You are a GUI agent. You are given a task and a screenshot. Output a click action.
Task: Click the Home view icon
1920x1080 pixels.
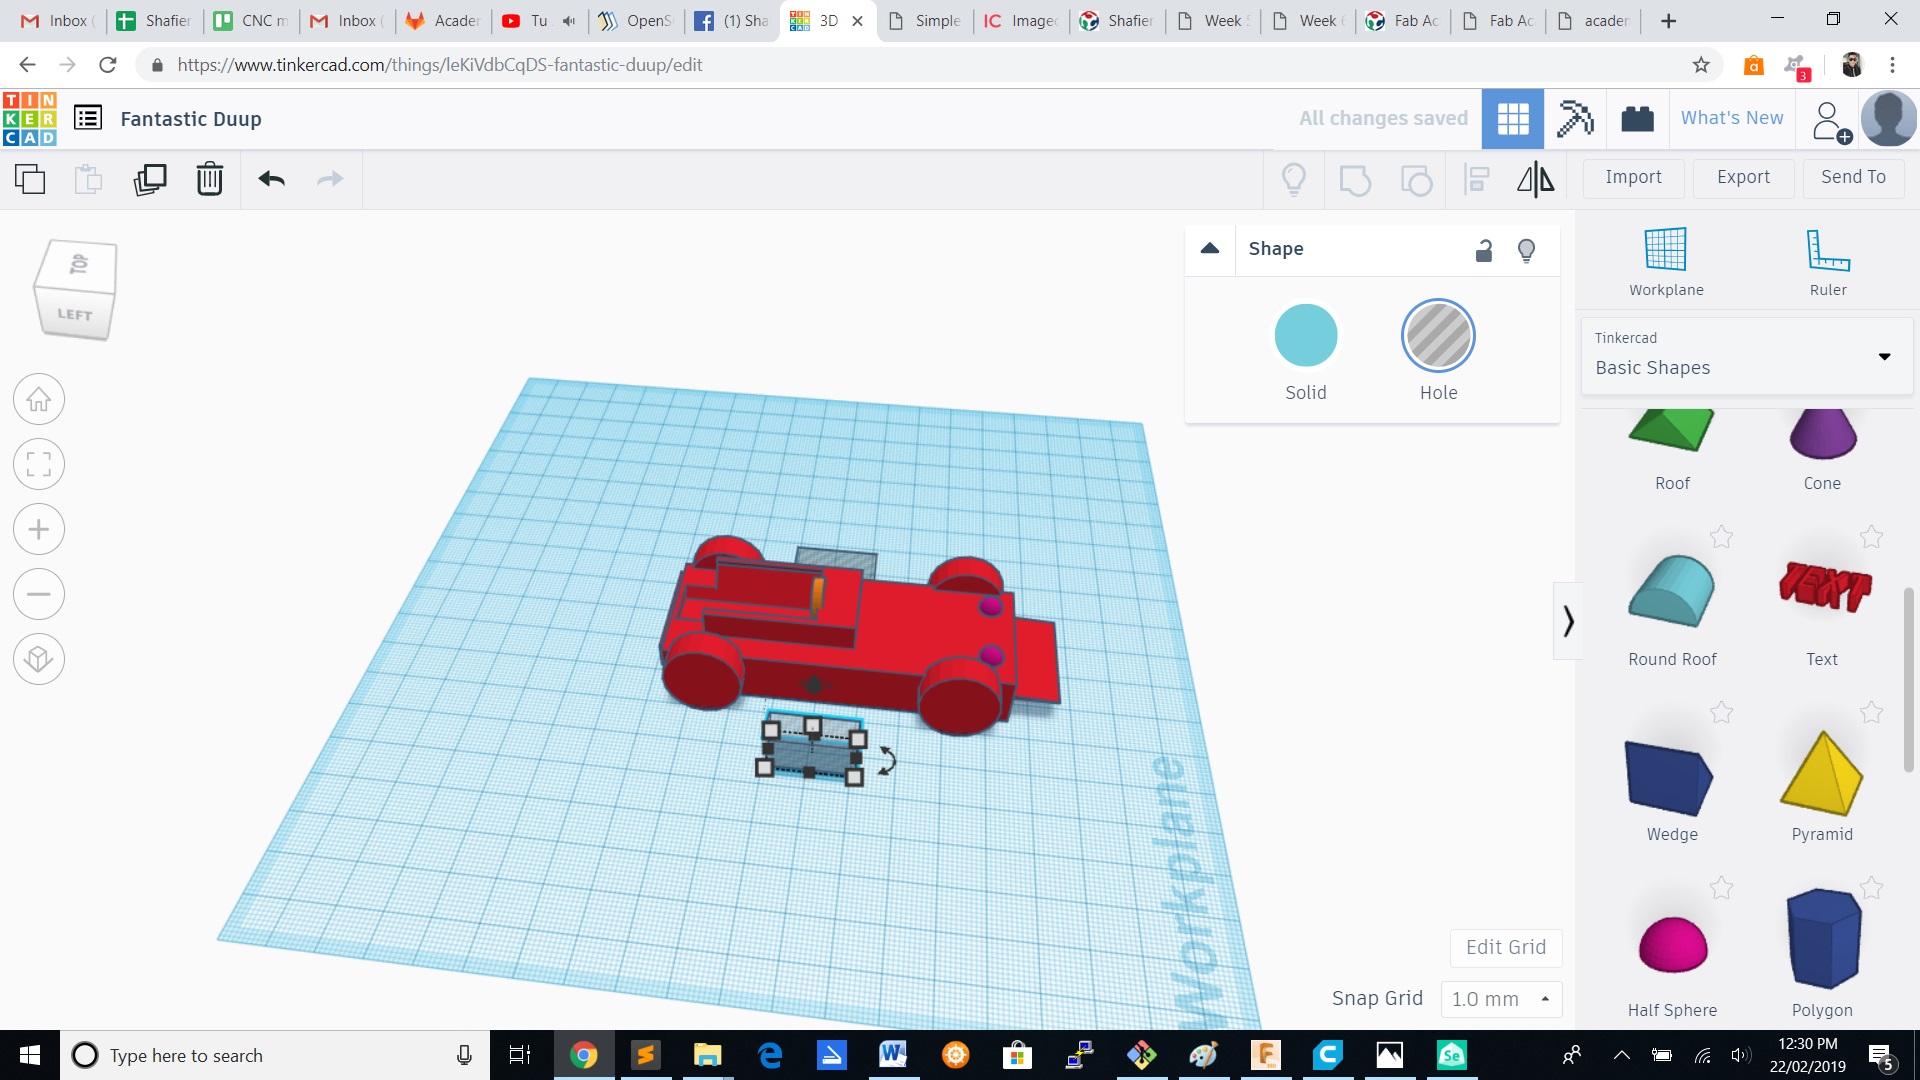(39, 400)
